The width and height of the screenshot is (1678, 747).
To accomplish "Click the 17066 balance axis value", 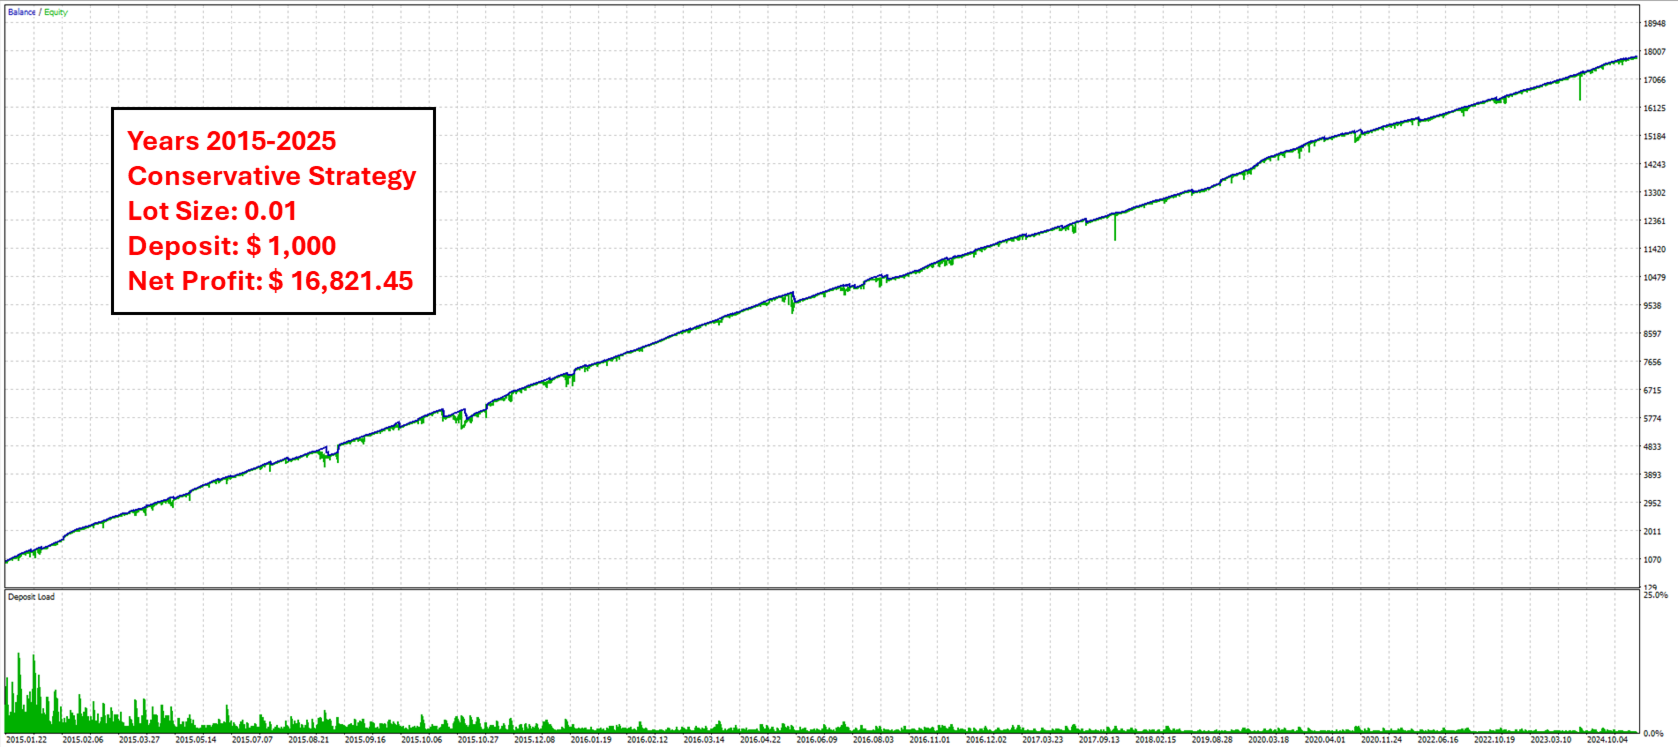I will point(1655,80).
